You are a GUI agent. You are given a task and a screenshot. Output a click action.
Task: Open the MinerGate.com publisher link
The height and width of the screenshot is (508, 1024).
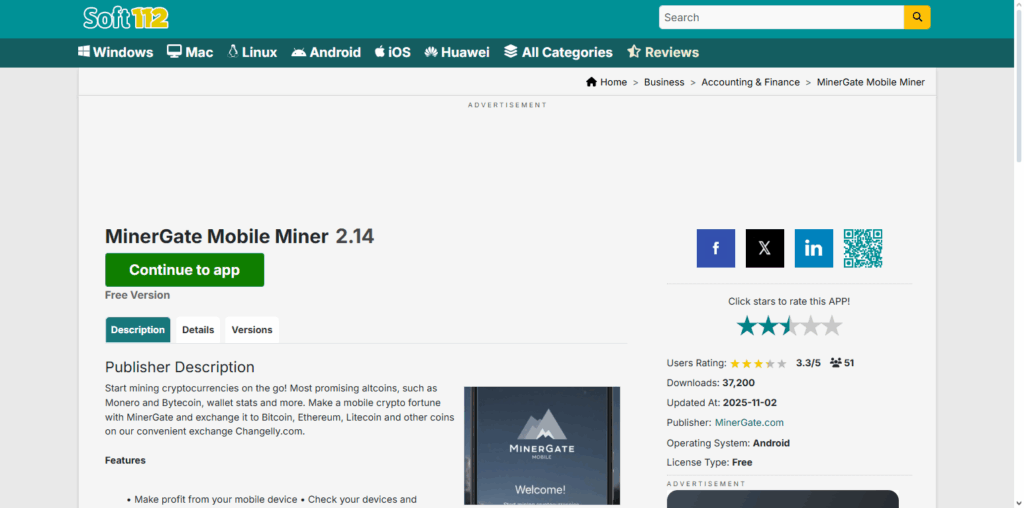point(749,422)
